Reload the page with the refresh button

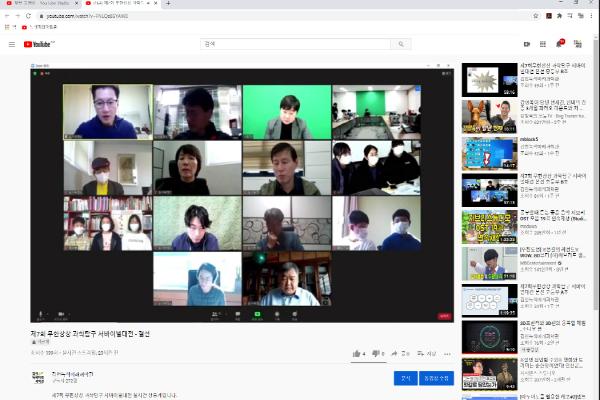[28, 16]
